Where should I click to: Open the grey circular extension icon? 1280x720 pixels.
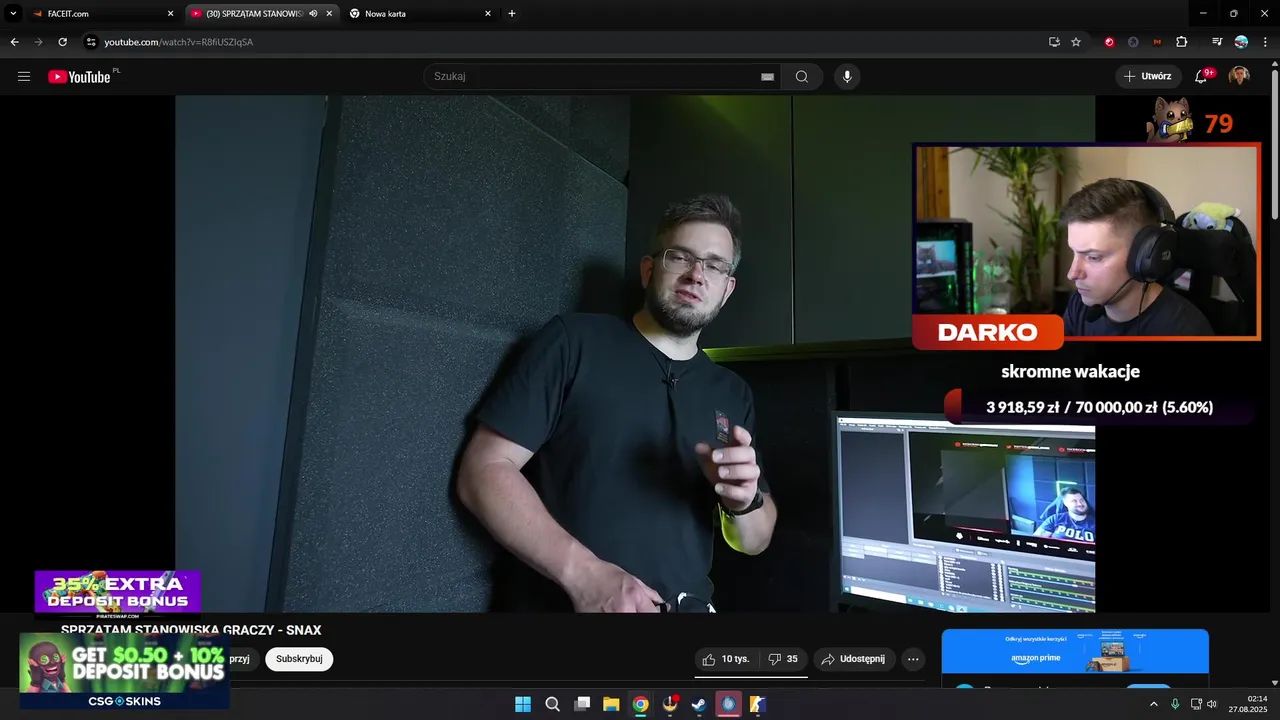(1133, 42)
